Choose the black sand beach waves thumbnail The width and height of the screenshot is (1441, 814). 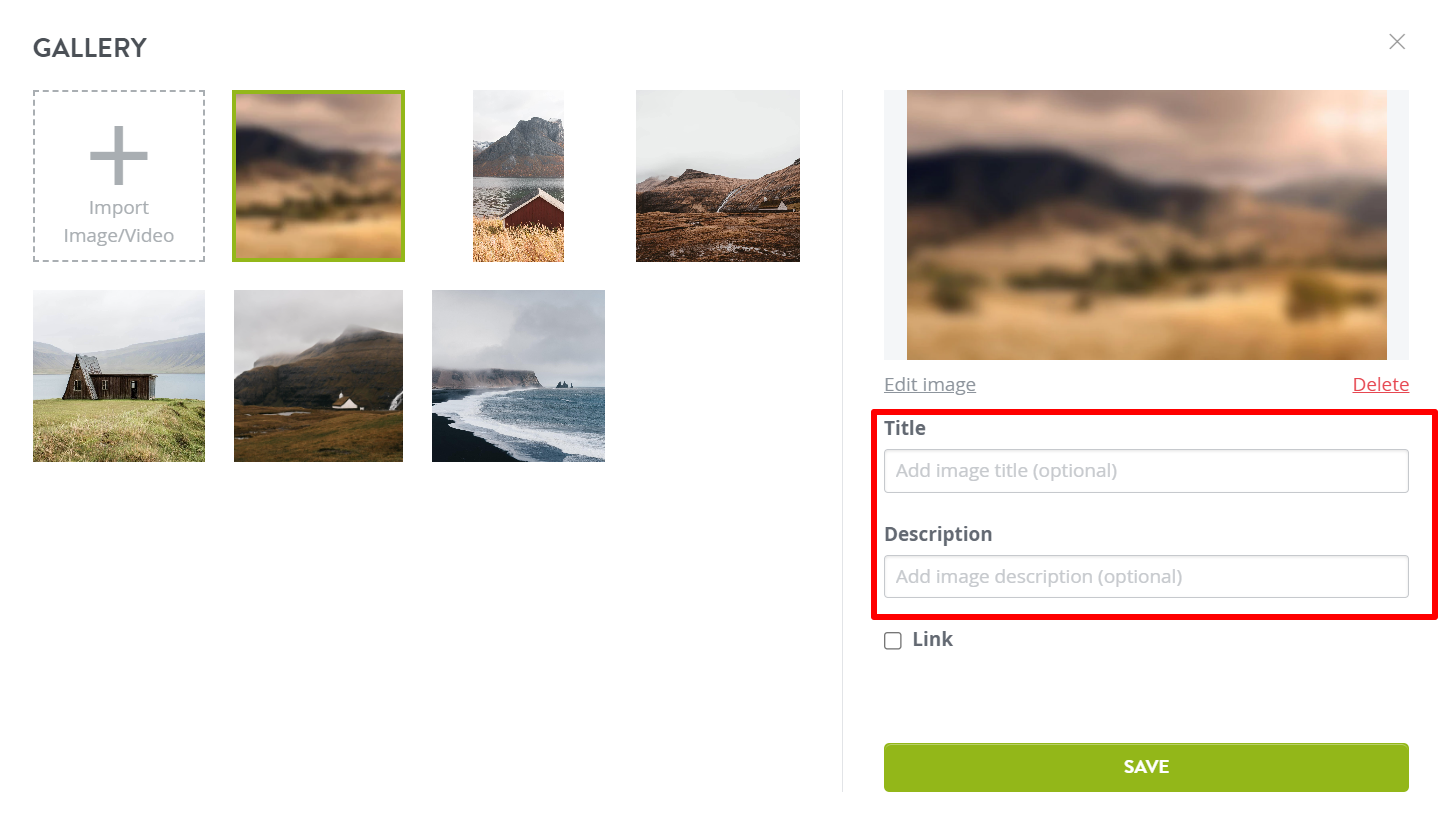[x=518, y=376]
